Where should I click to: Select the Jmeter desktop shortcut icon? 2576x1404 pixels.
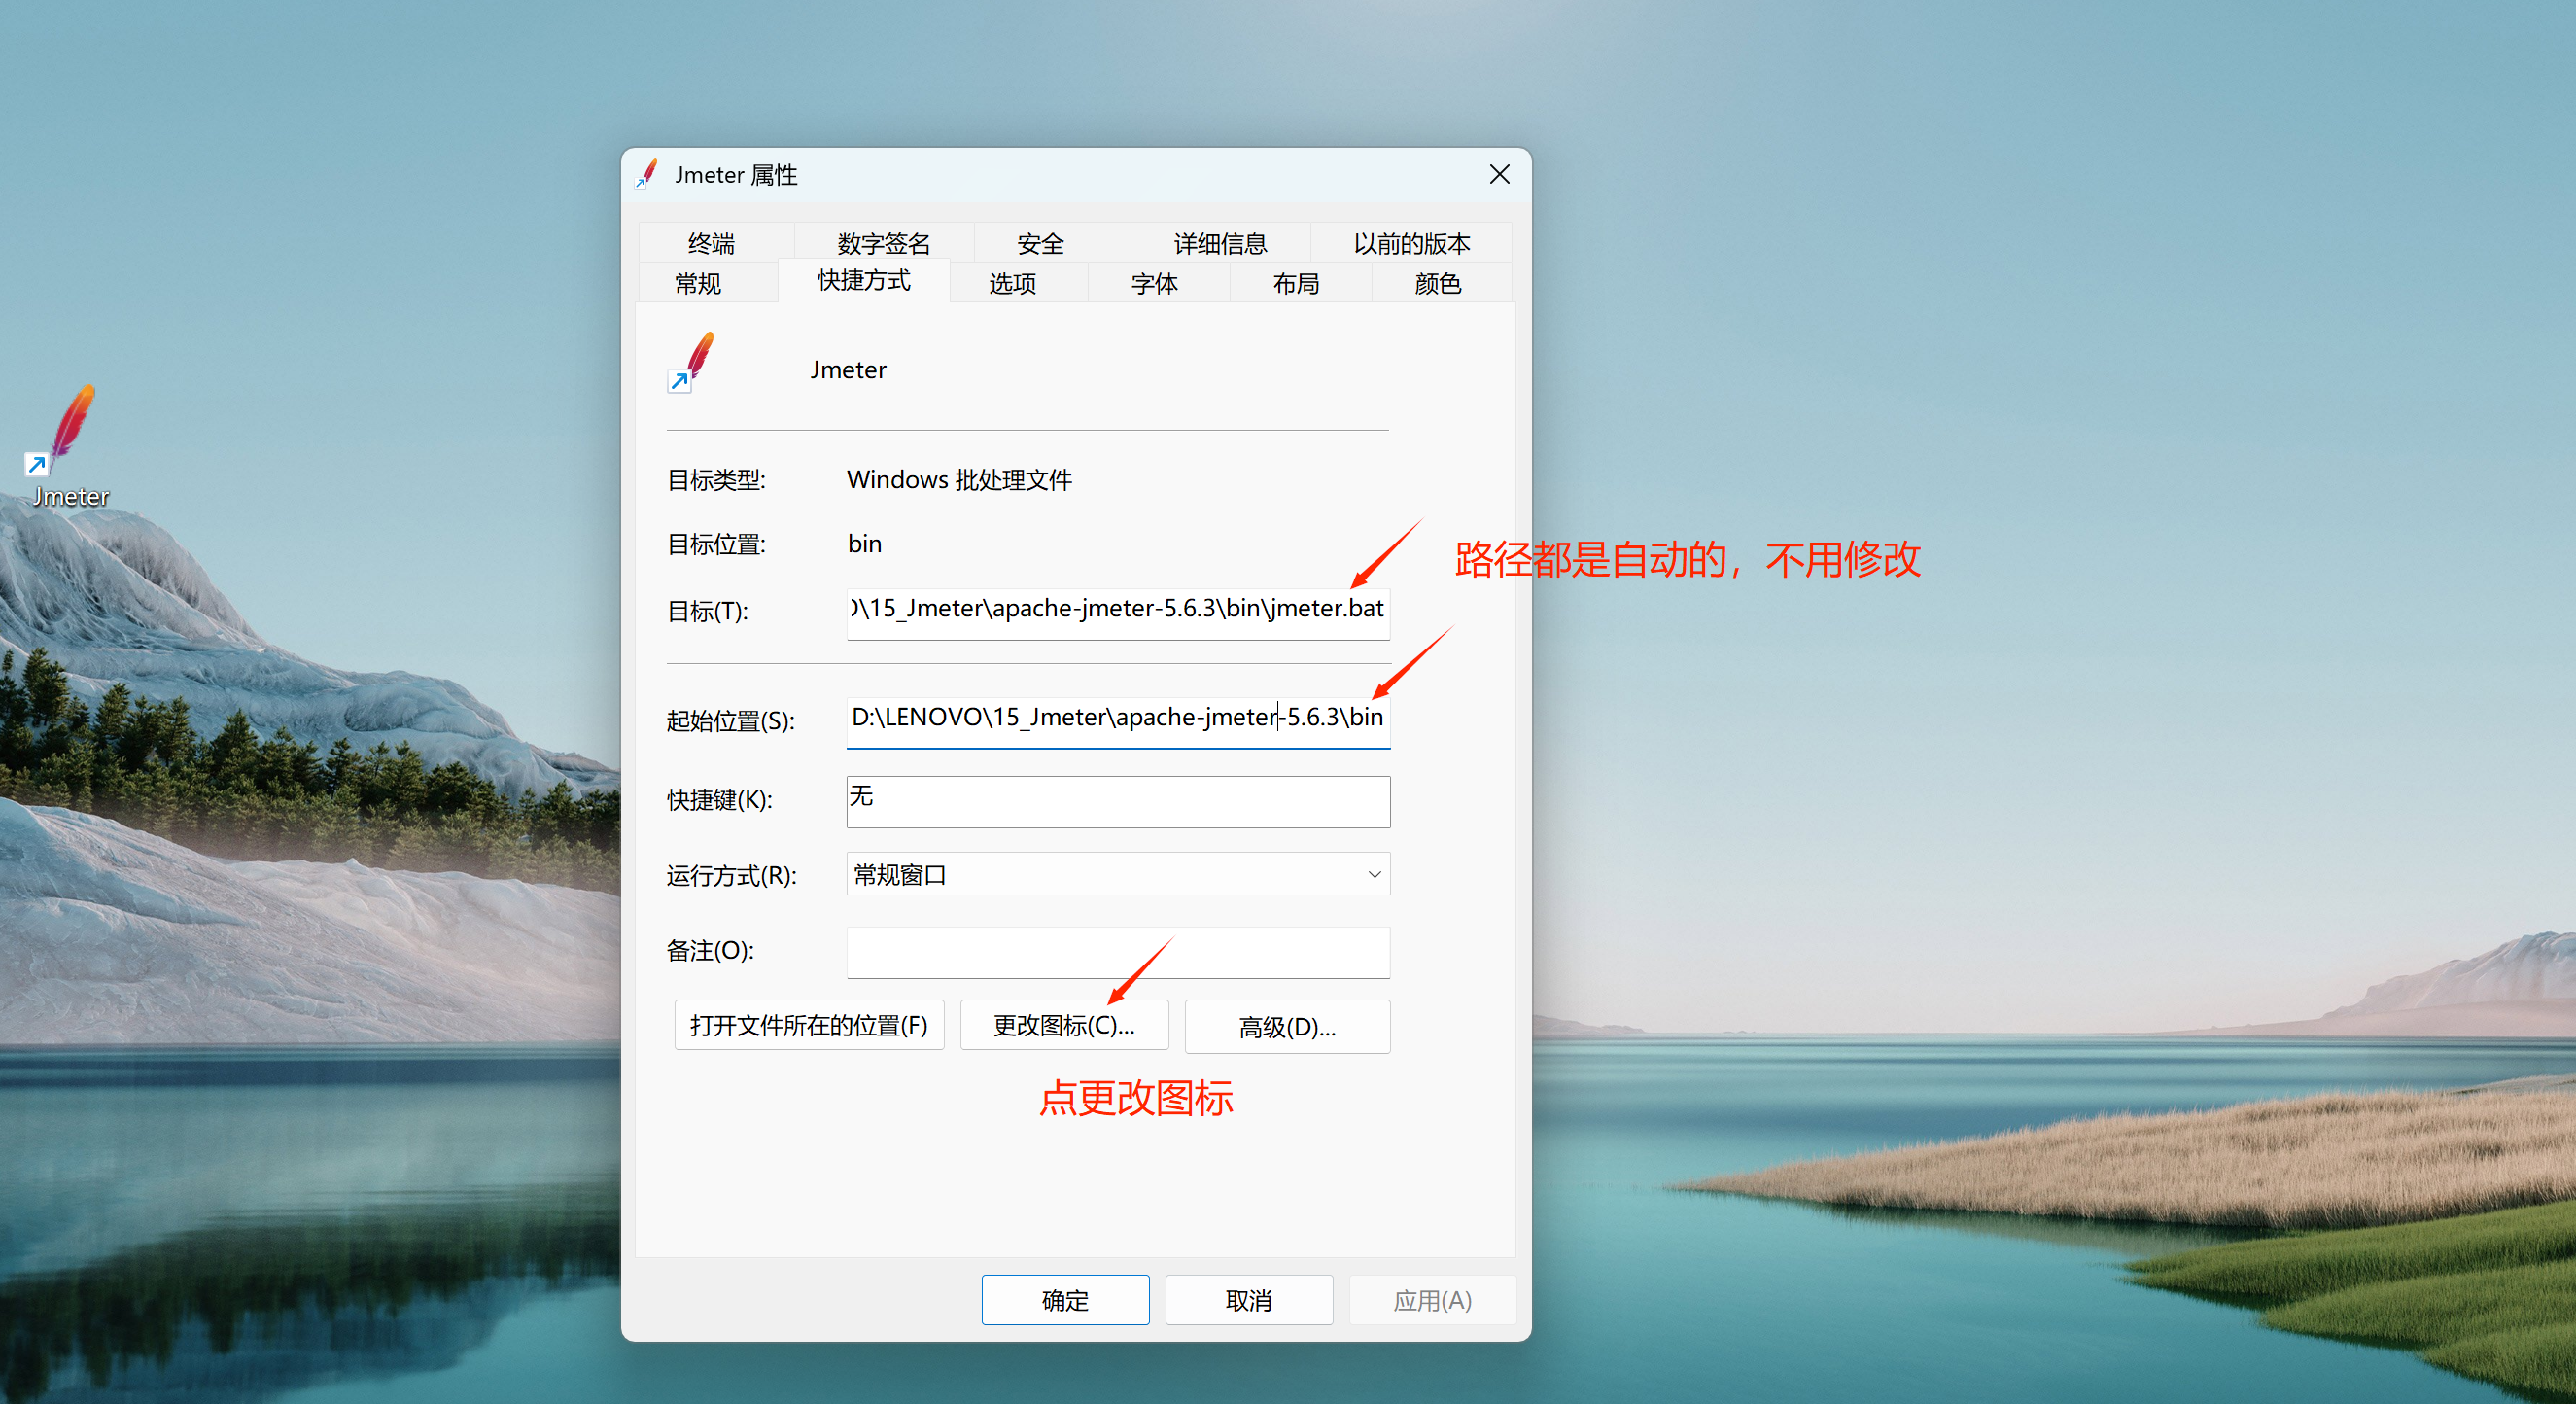coord(68,446)
